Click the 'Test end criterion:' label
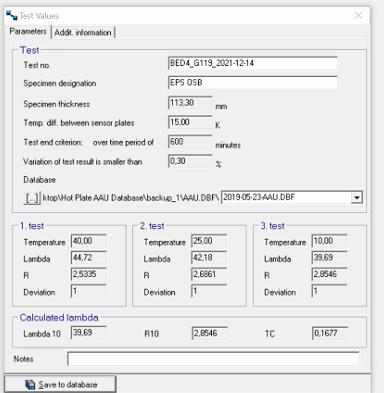 click(x=53, y=142)
